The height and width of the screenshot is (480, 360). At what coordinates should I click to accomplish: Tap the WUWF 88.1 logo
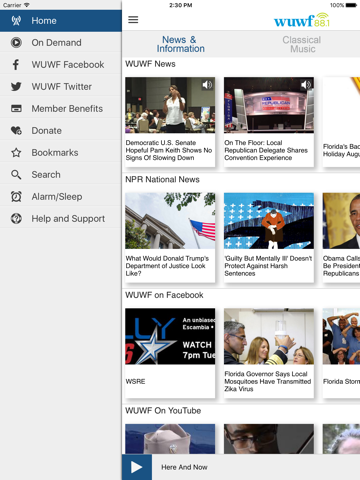click(x=302, y=20)
